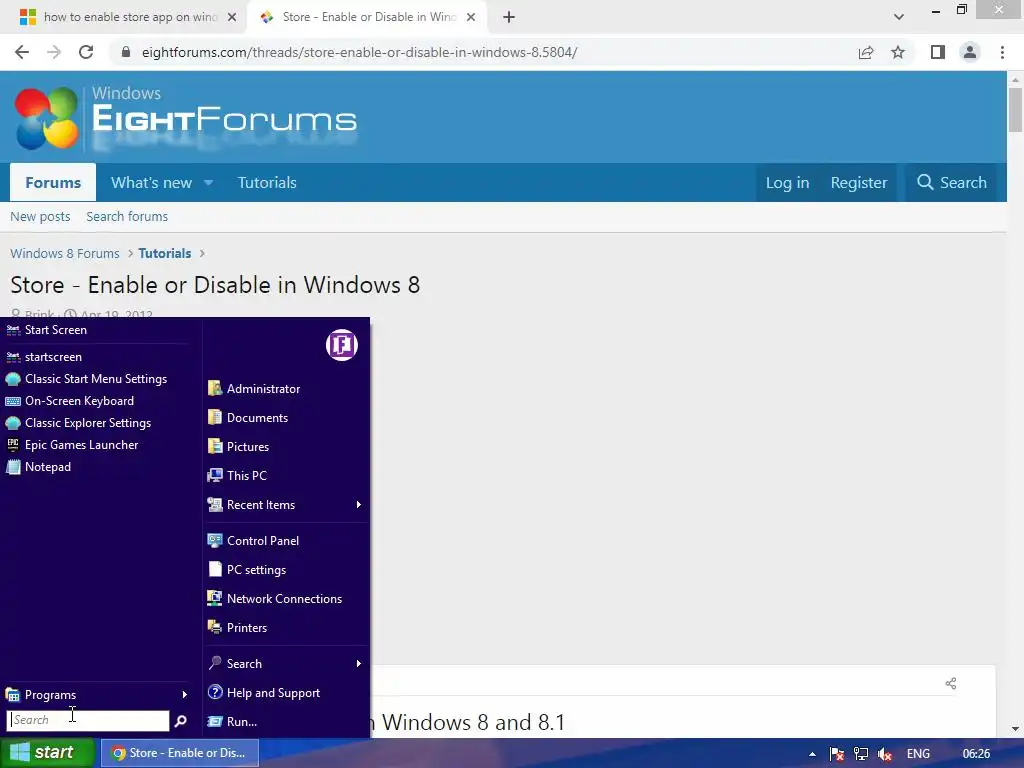Click the PC settings icon
1024x768 pixels.
click(215, 569)
